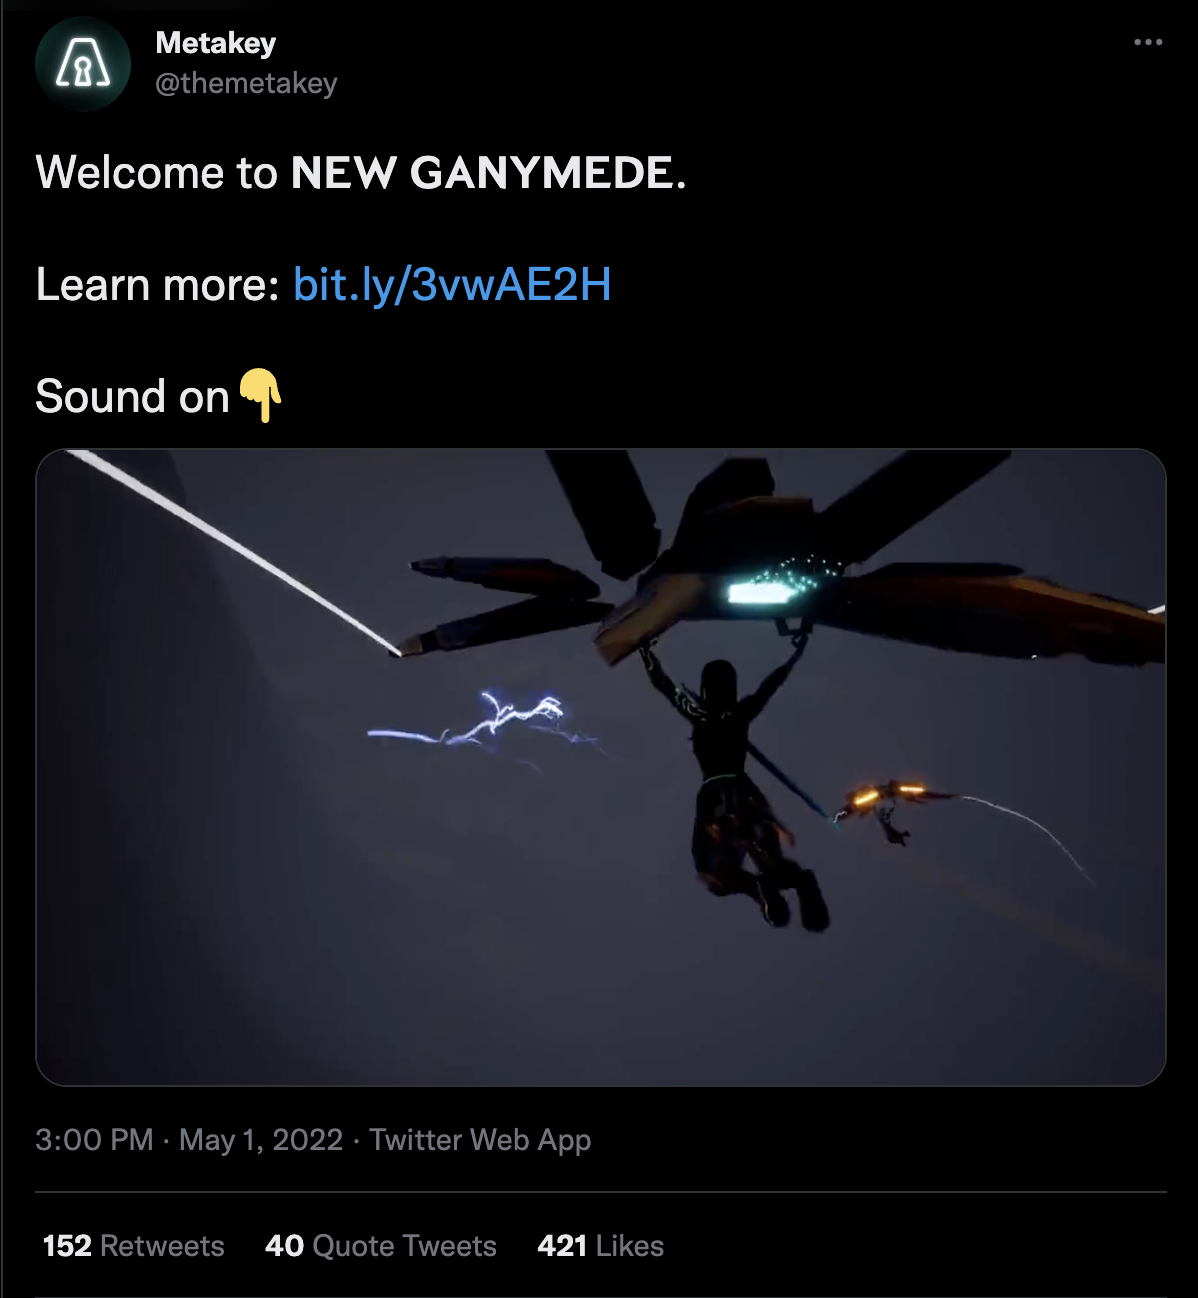
Task: Open the Twitter Web App source link
Action: pos(480,1140)
